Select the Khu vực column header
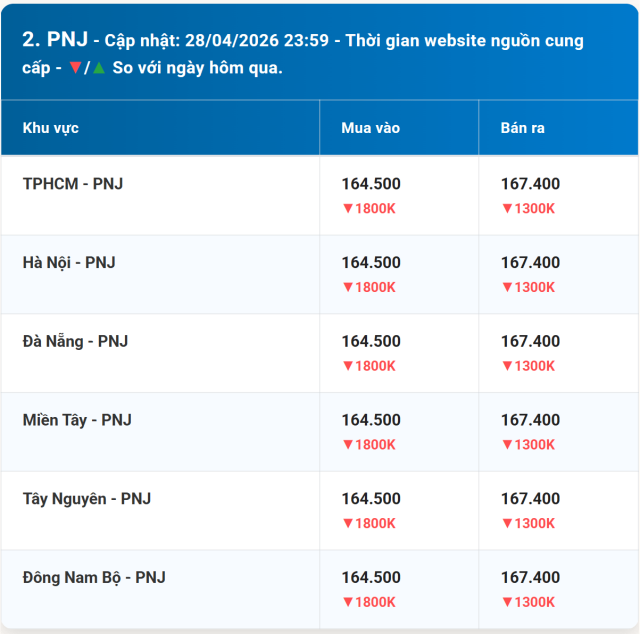This screenshot has width=640, height=634. 51,128
